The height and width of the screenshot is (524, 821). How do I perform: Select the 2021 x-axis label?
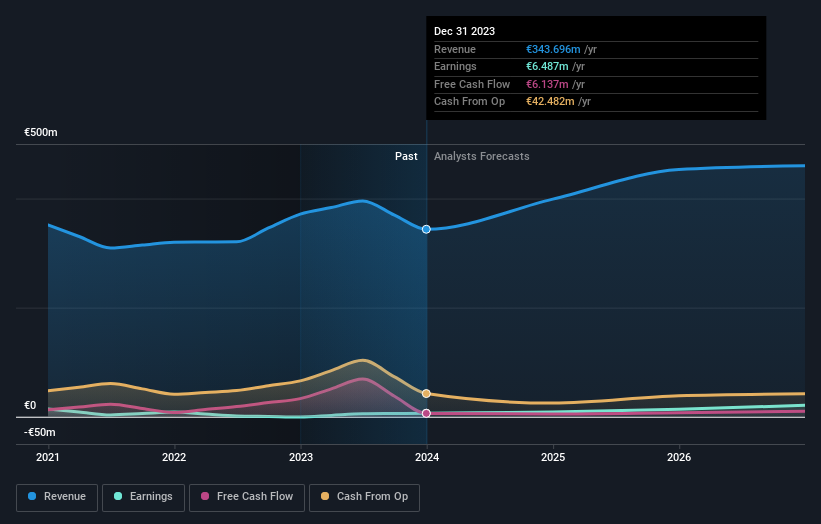[x=48, y=457]
